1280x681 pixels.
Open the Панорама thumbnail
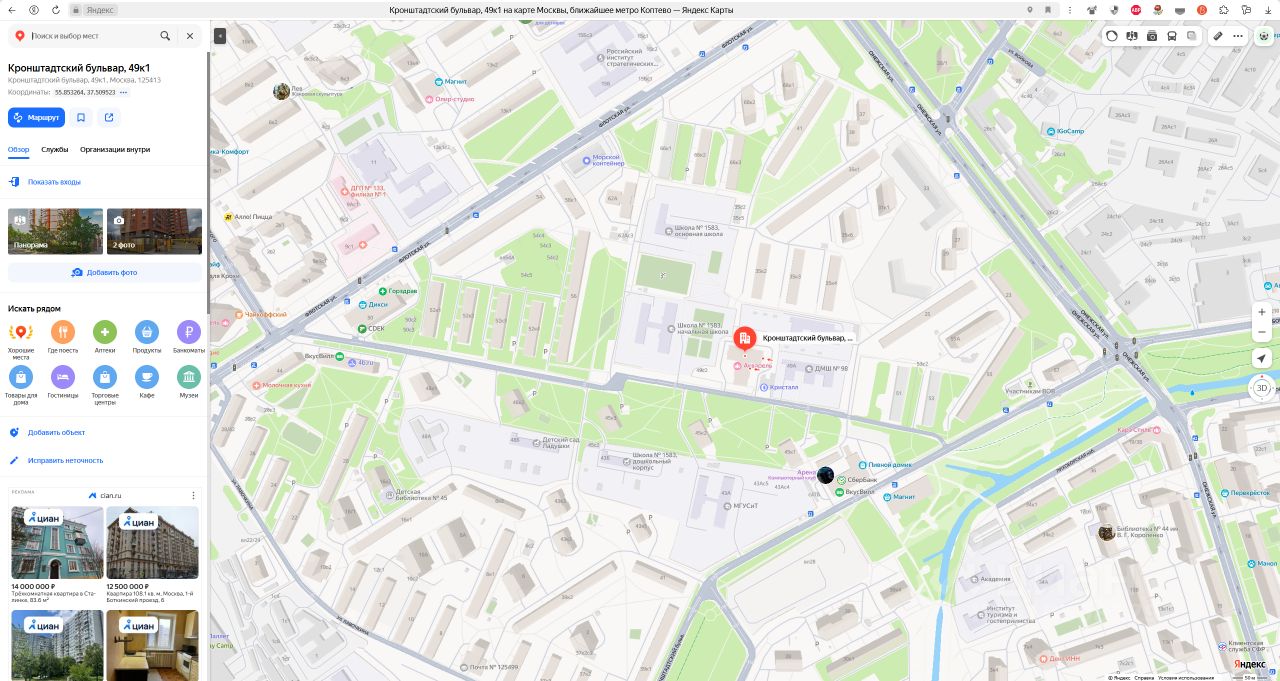(55, 231)
